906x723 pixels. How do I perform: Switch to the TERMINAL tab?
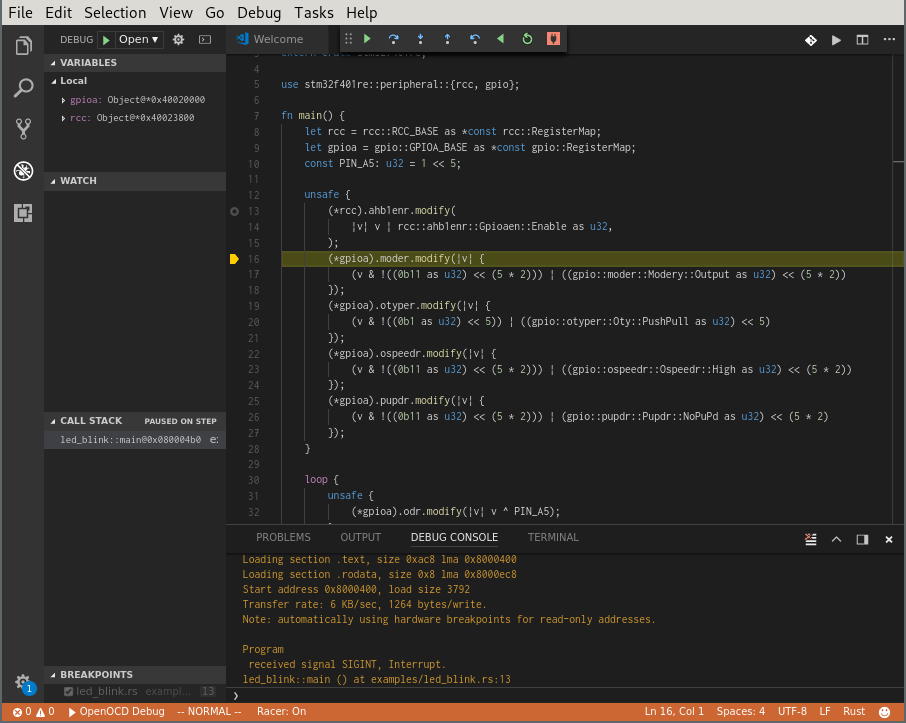click(x=553, y=537)
